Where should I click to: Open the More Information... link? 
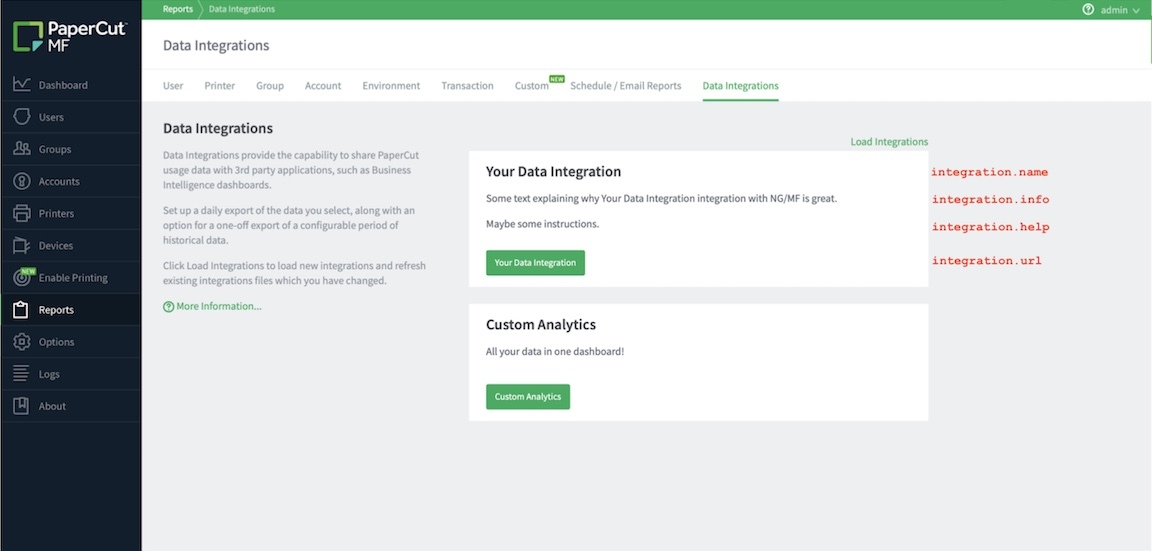pos(218,306)
